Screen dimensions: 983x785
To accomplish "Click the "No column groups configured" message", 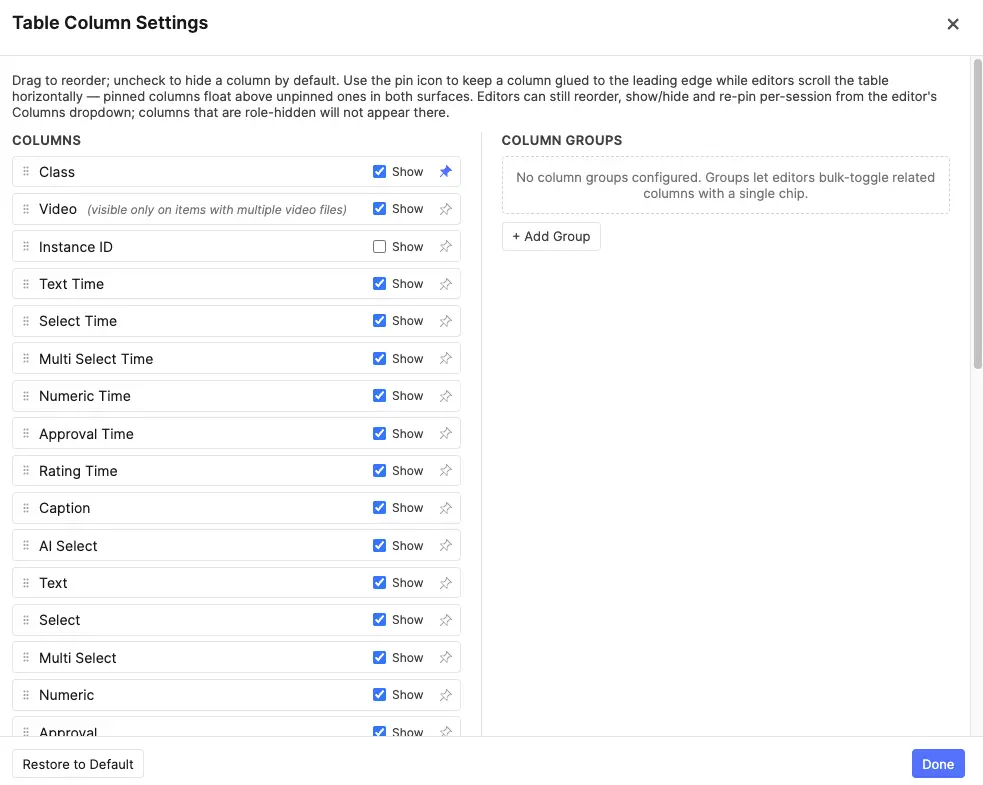I will coord(725,185).
